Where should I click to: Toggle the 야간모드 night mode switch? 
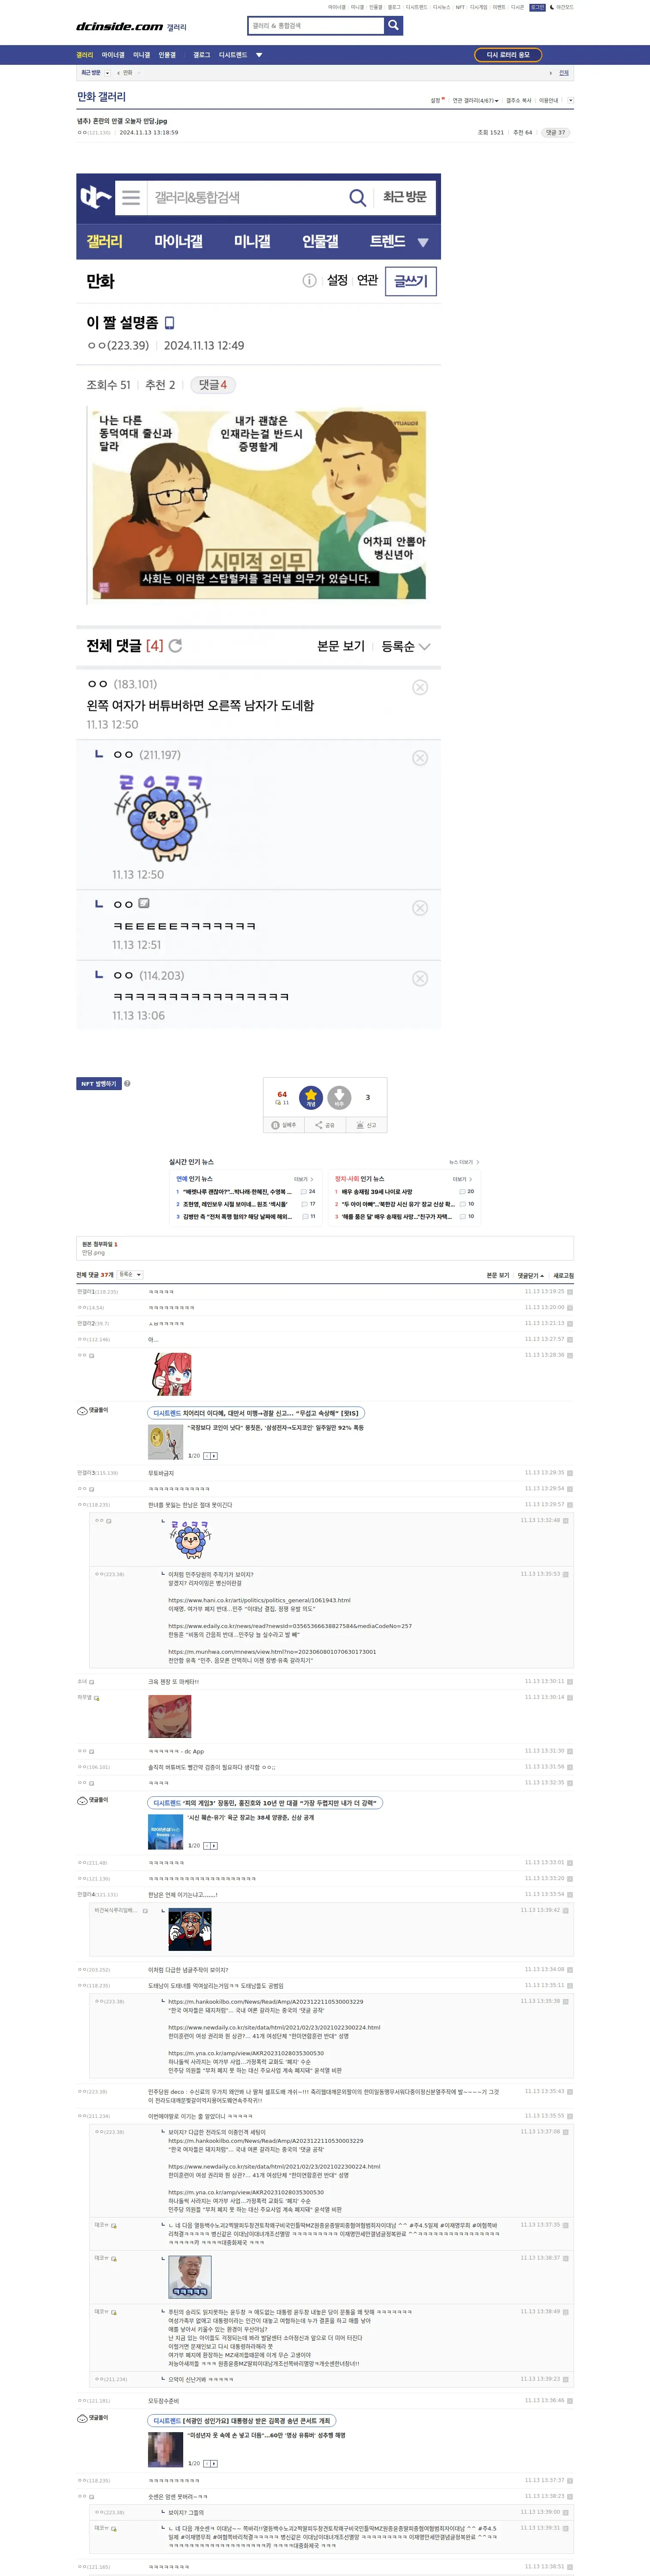(561, 7)
